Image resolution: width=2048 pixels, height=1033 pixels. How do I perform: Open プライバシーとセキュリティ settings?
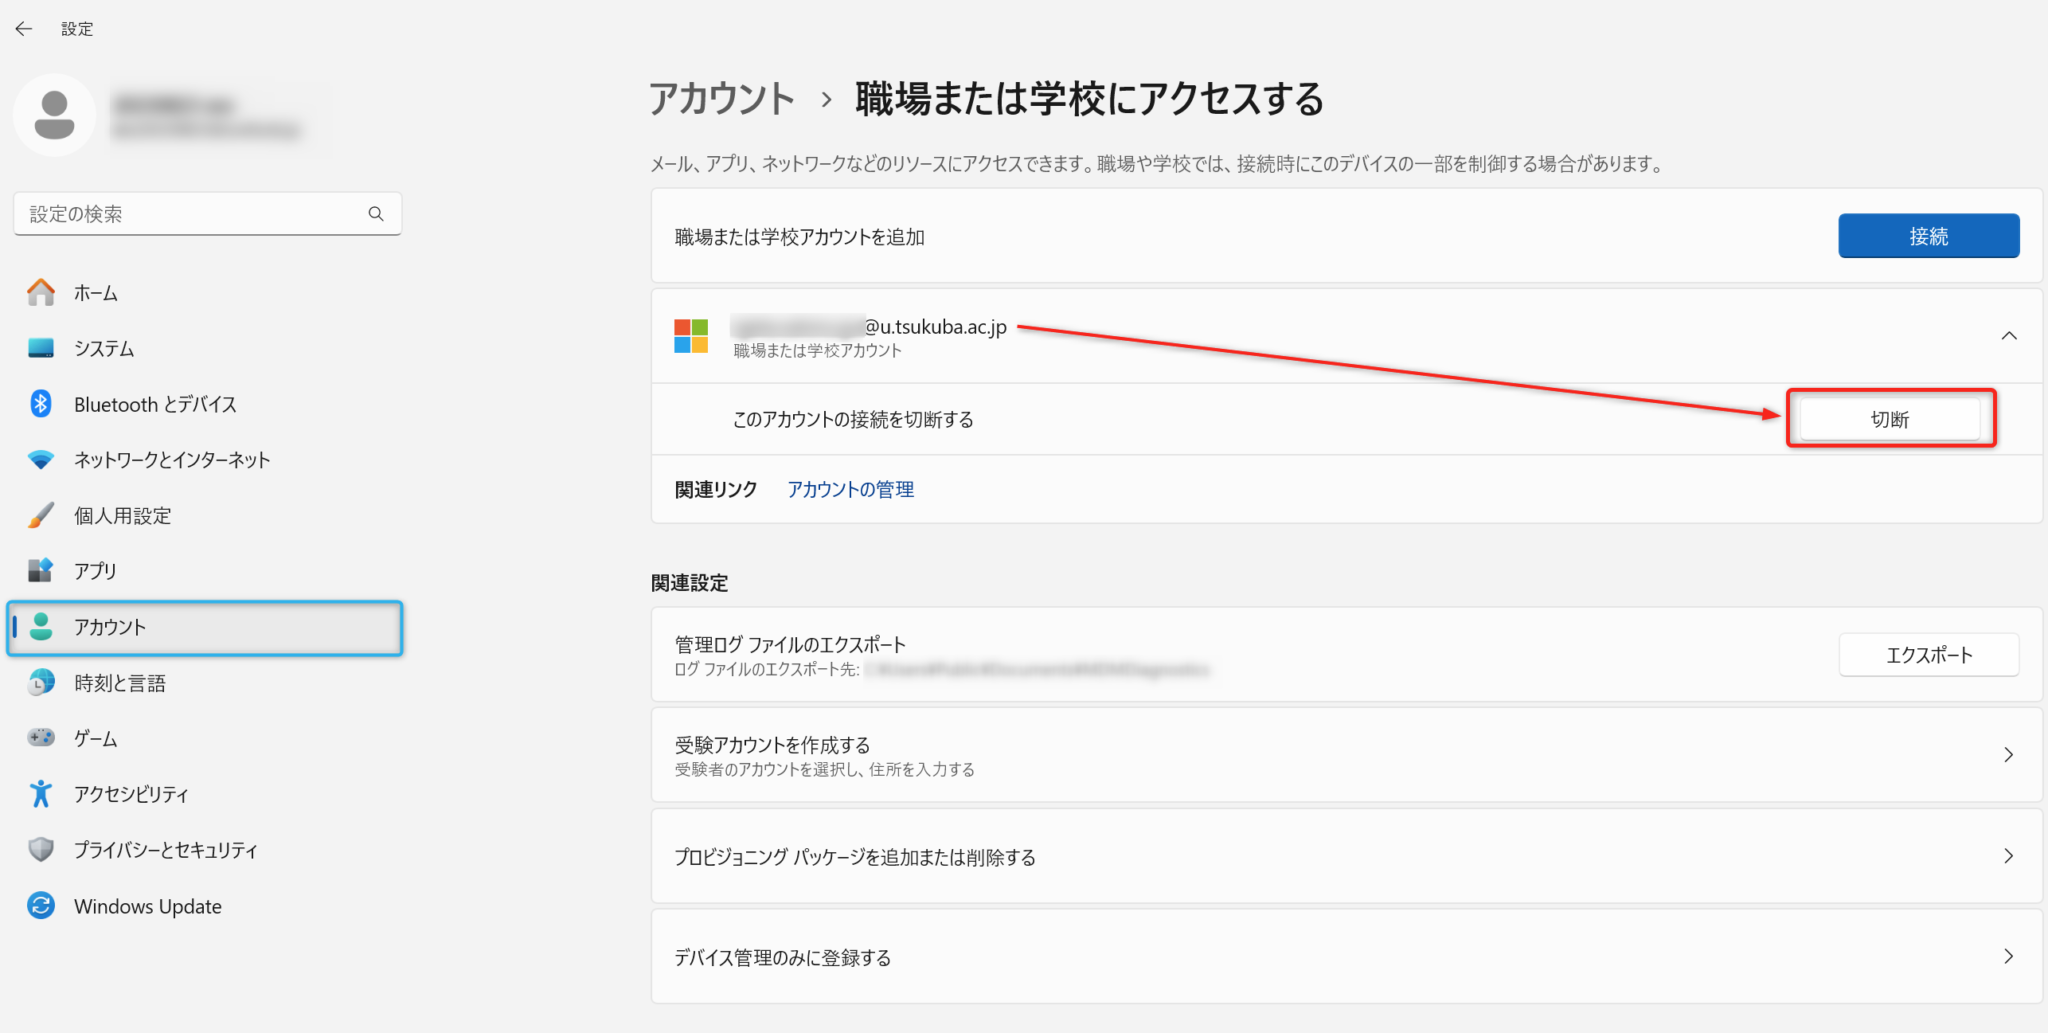pos(40,849)
